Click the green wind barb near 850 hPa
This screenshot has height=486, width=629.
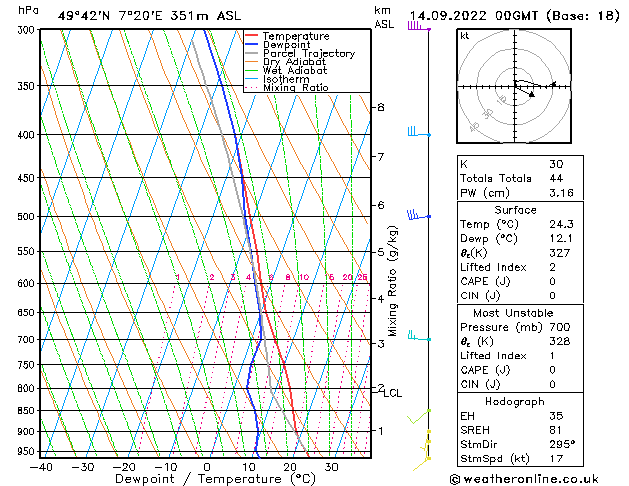420,415
